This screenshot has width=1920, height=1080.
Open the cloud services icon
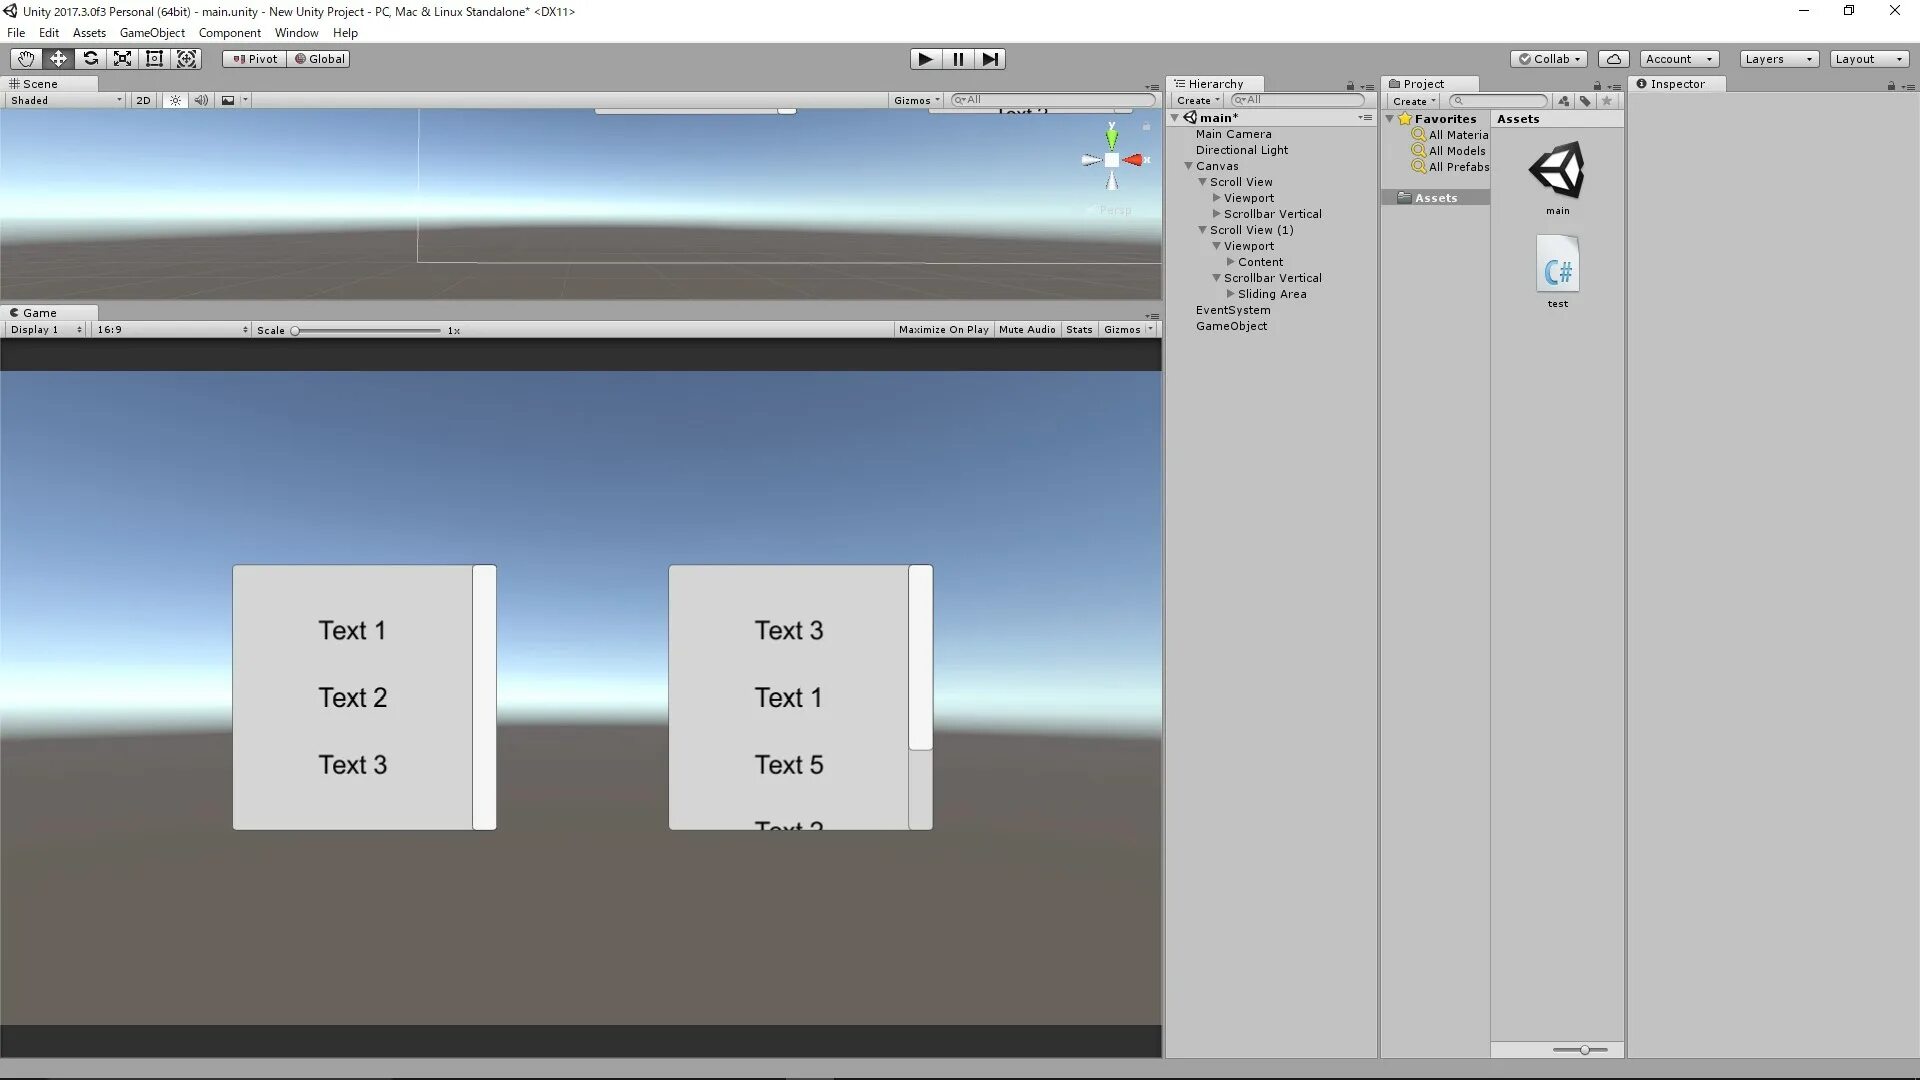pyautogui.click(x=1613, y=59)
